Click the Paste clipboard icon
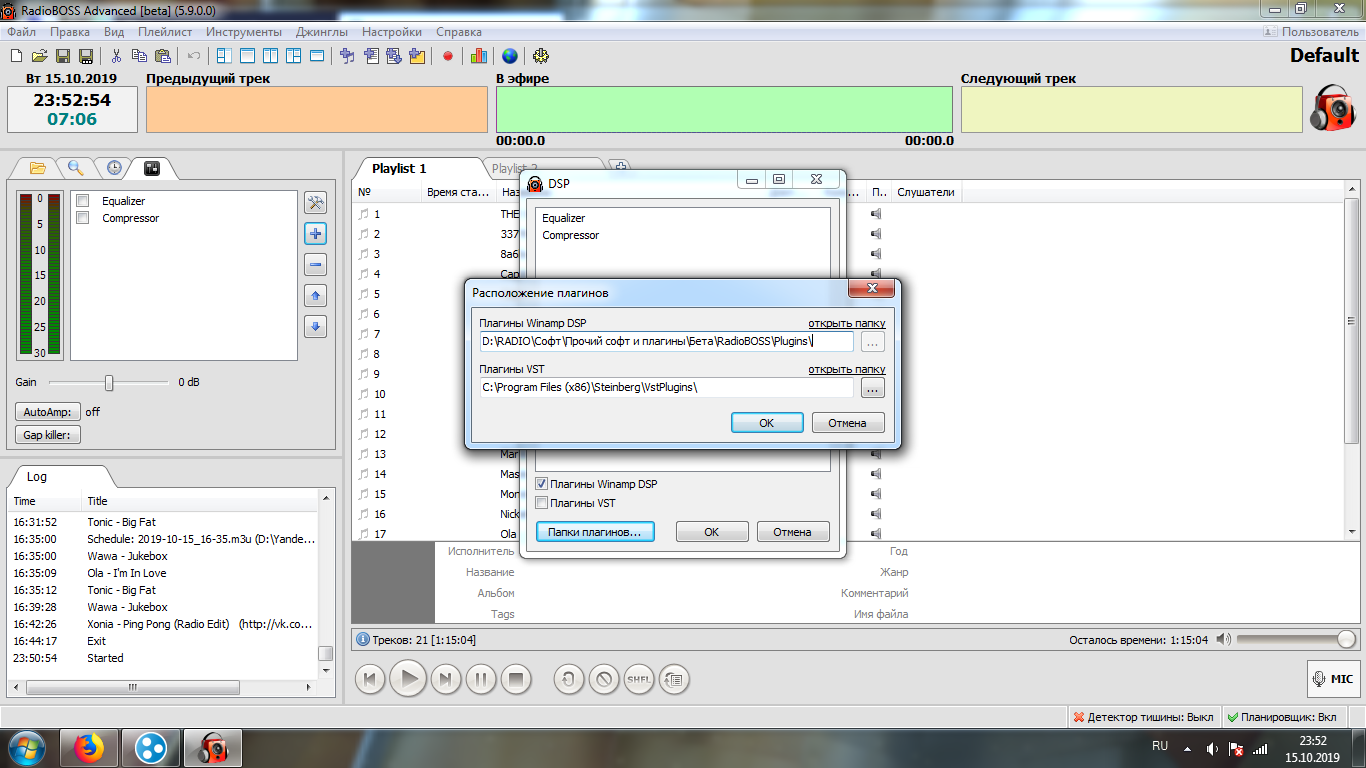 [x=163, y=56]
